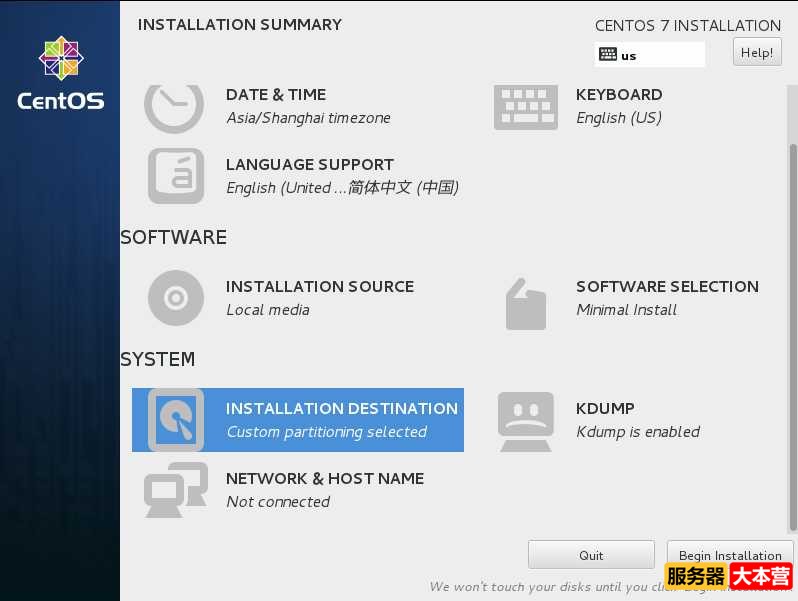Click the Begin Installation button

tap(730, 555)
